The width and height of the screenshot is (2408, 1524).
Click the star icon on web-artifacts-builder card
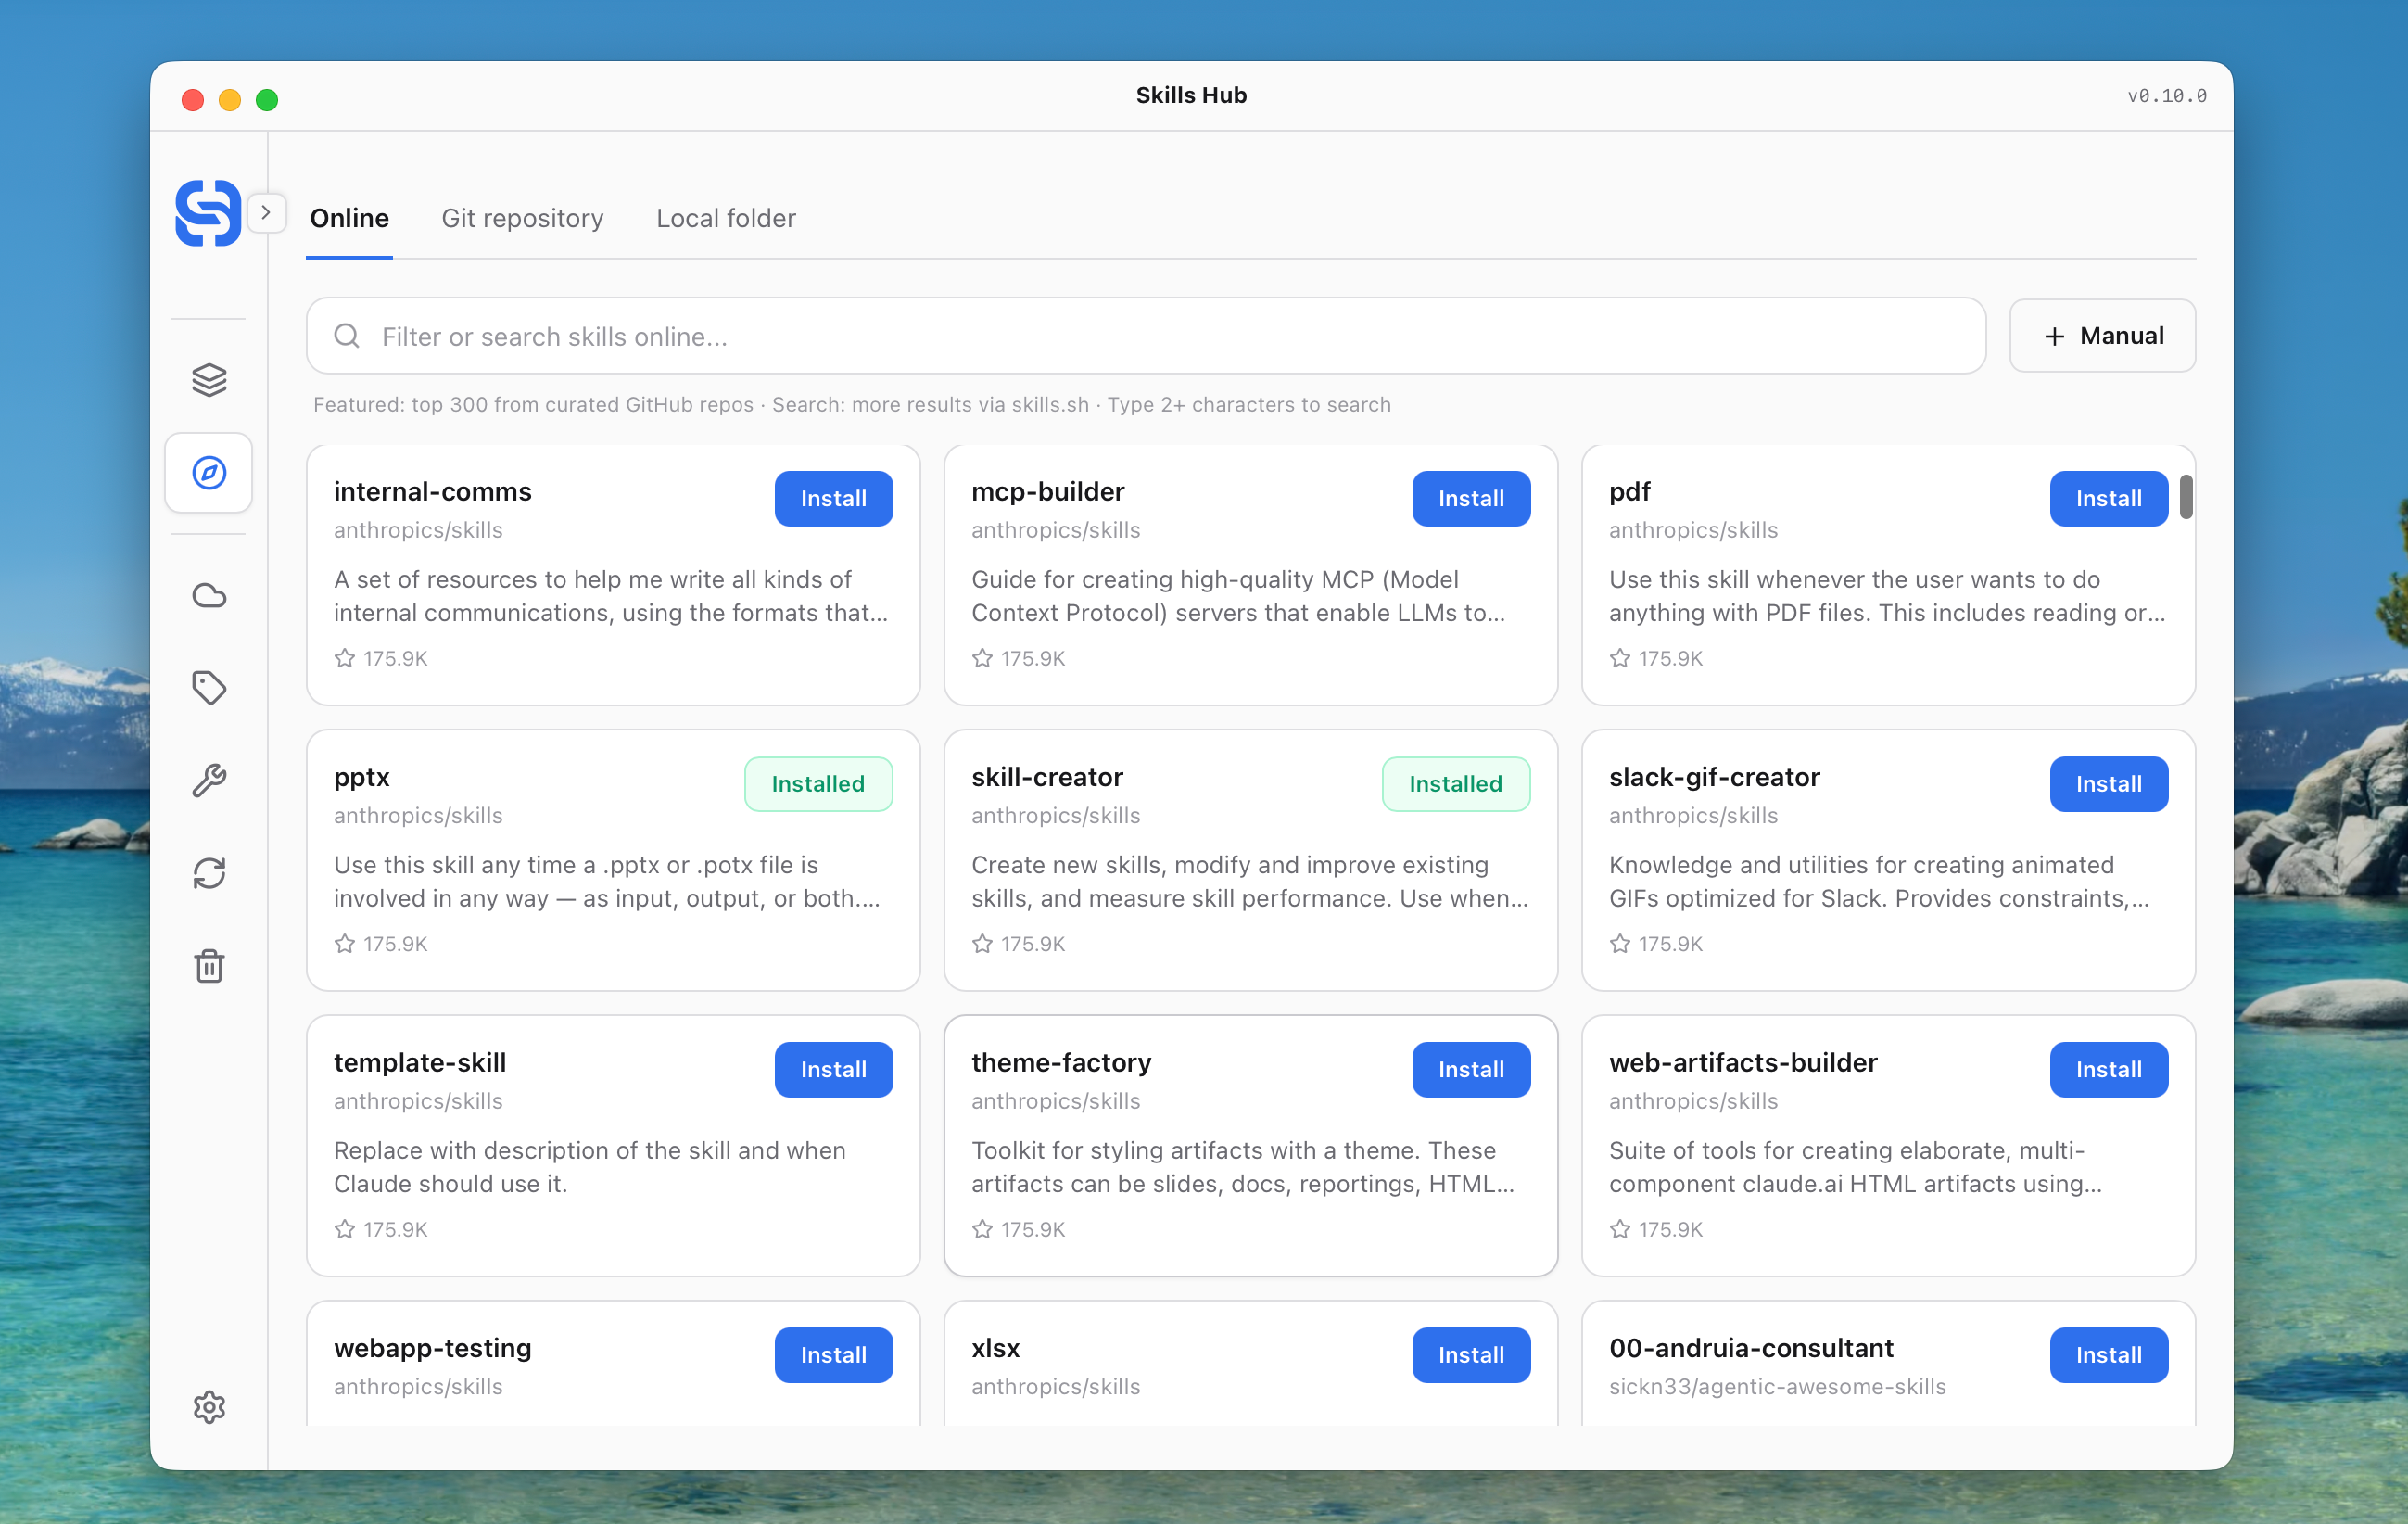point(1620,1229)
